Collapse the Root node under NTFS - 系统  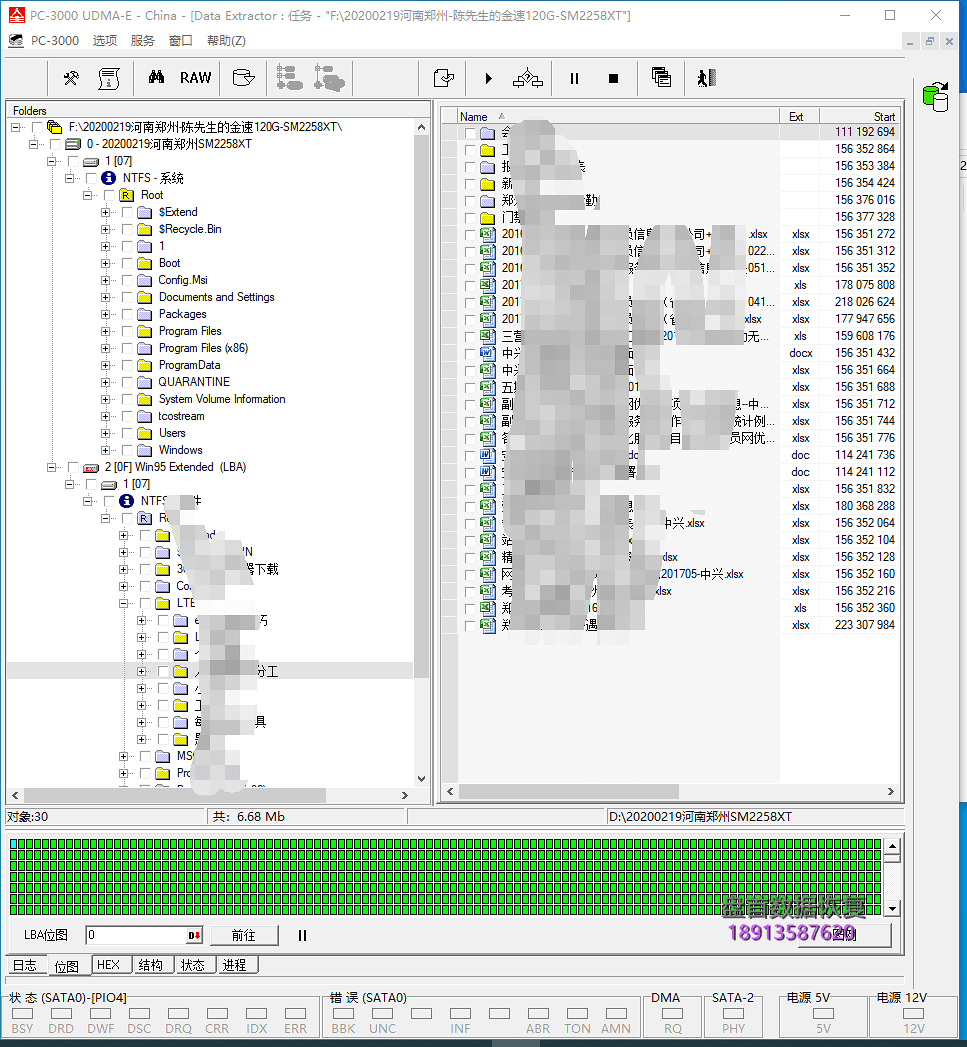point(87,195)
